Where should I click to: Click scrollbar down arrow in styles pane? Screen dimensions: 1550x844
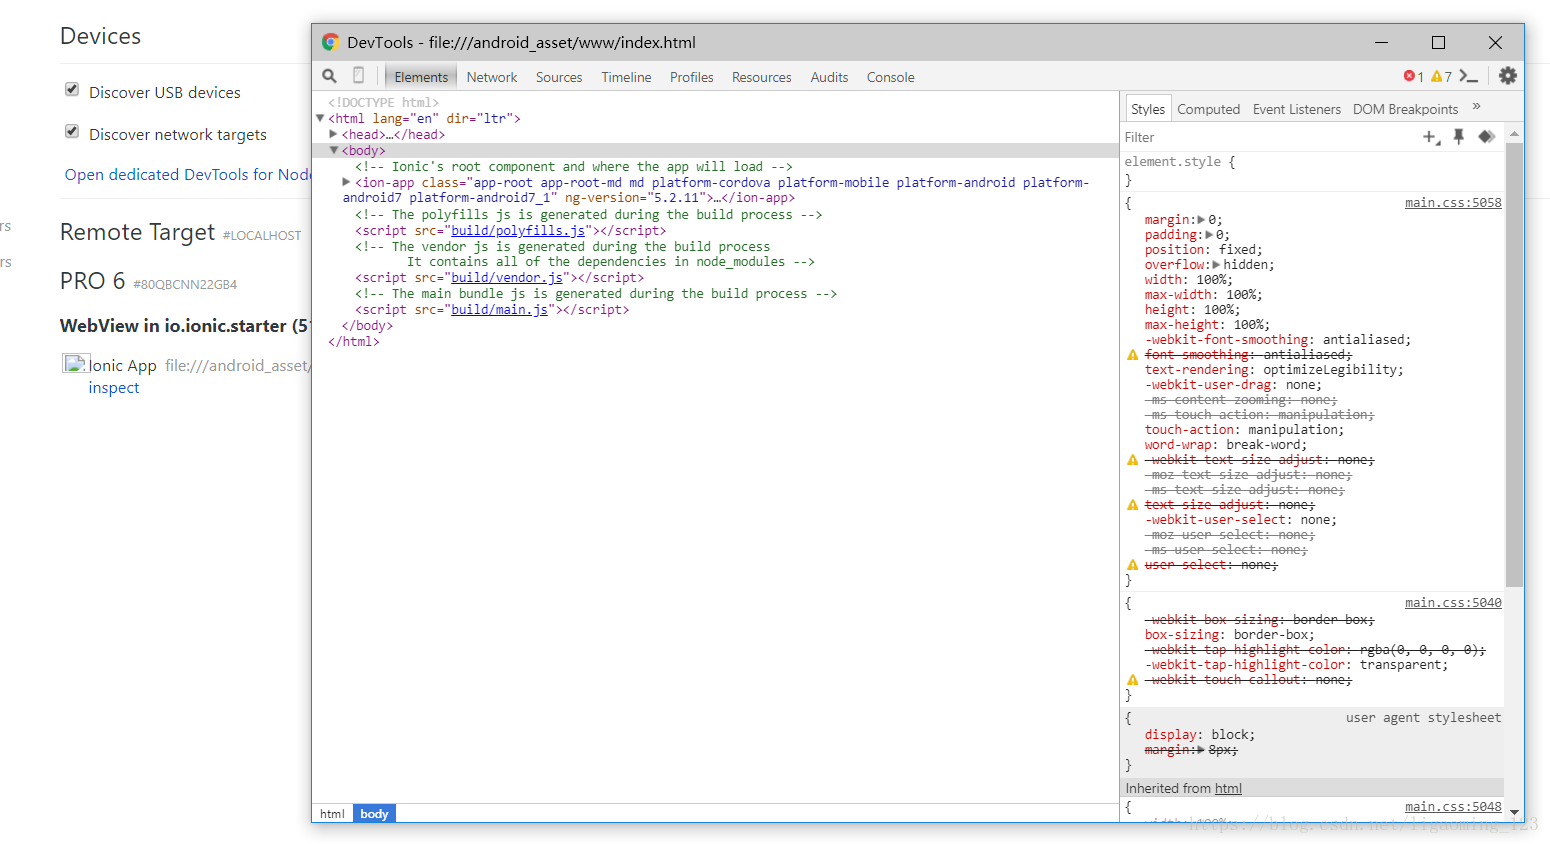(x=1514, y=813)
